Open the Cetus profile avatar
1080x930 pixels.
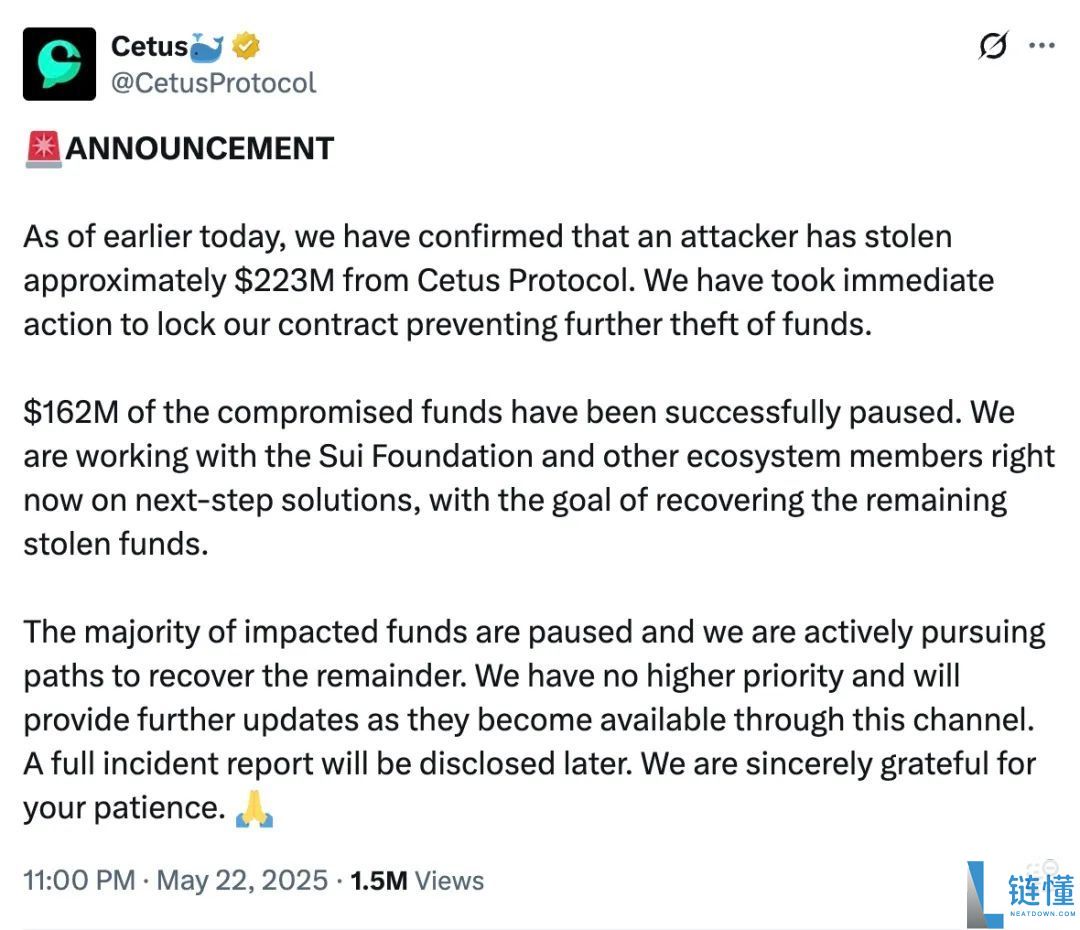(59, 64)
